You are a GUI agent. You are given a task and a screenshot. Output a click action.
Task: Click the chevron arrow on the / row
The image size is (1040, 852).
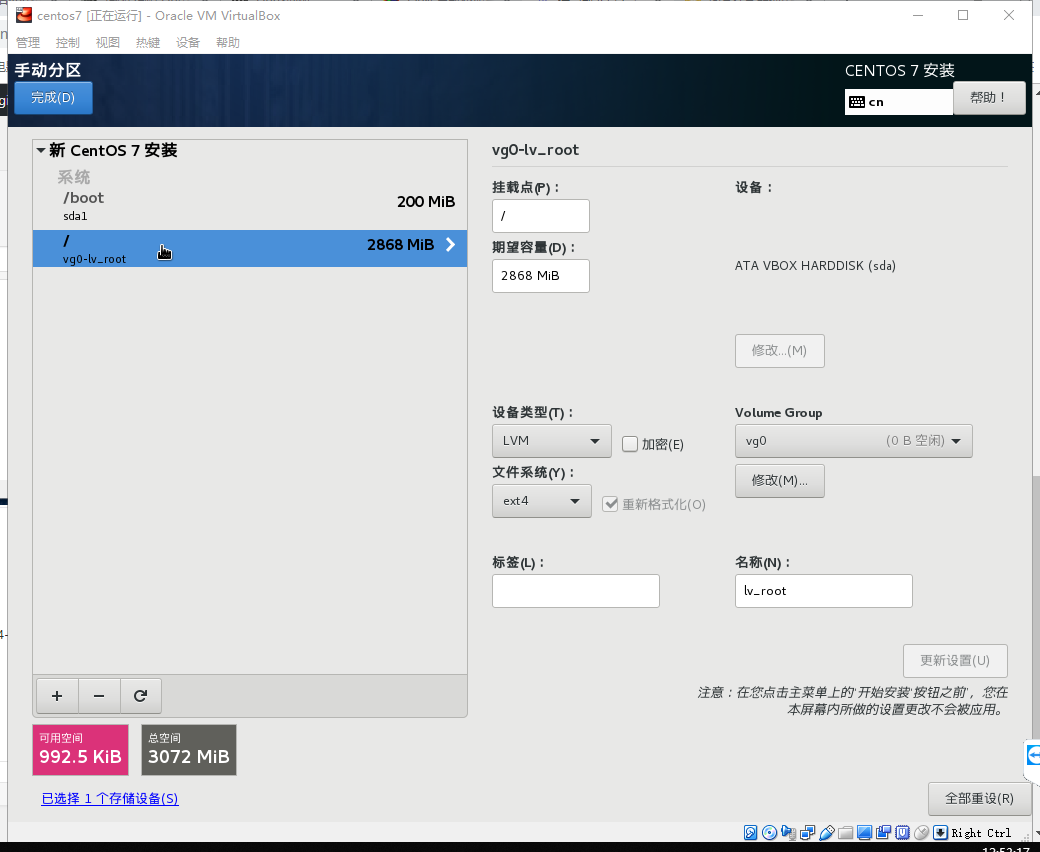point(451,245)
